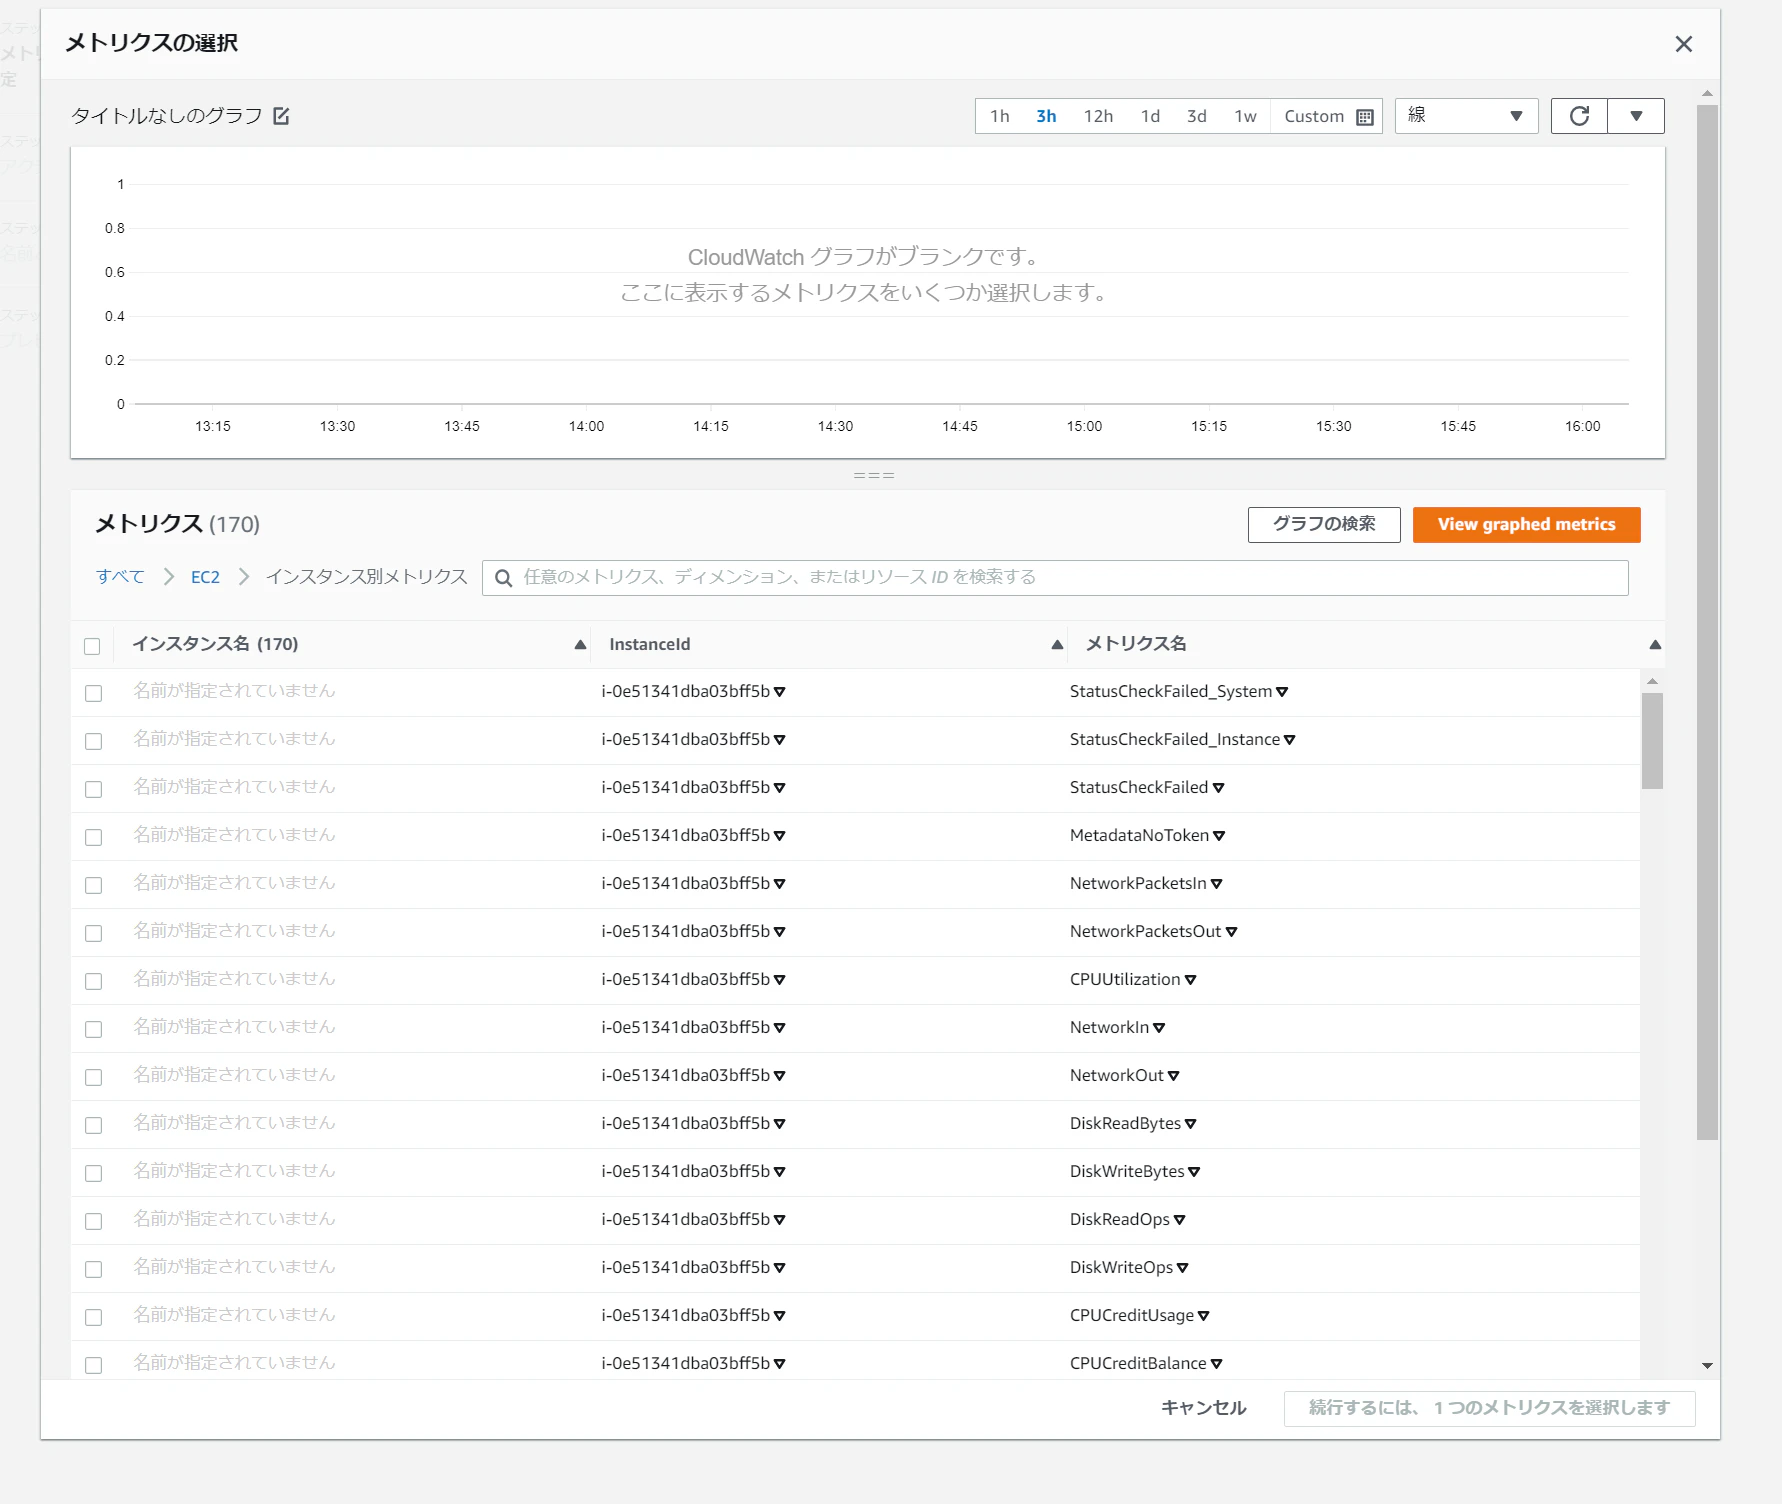
Task: Click the キャンセル button
Action: click(x=1203, y=1408)
